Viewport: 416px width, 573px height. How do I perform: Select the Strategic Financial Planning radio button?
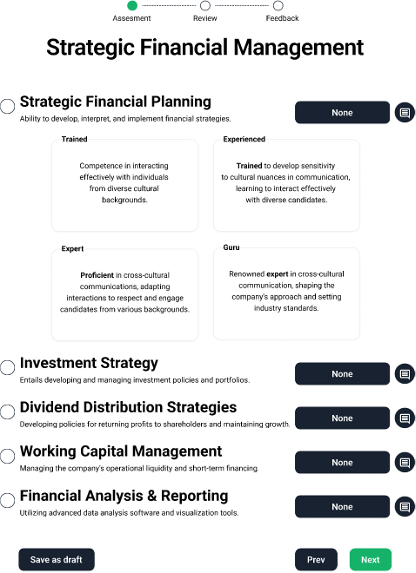(x=7, y=106)
